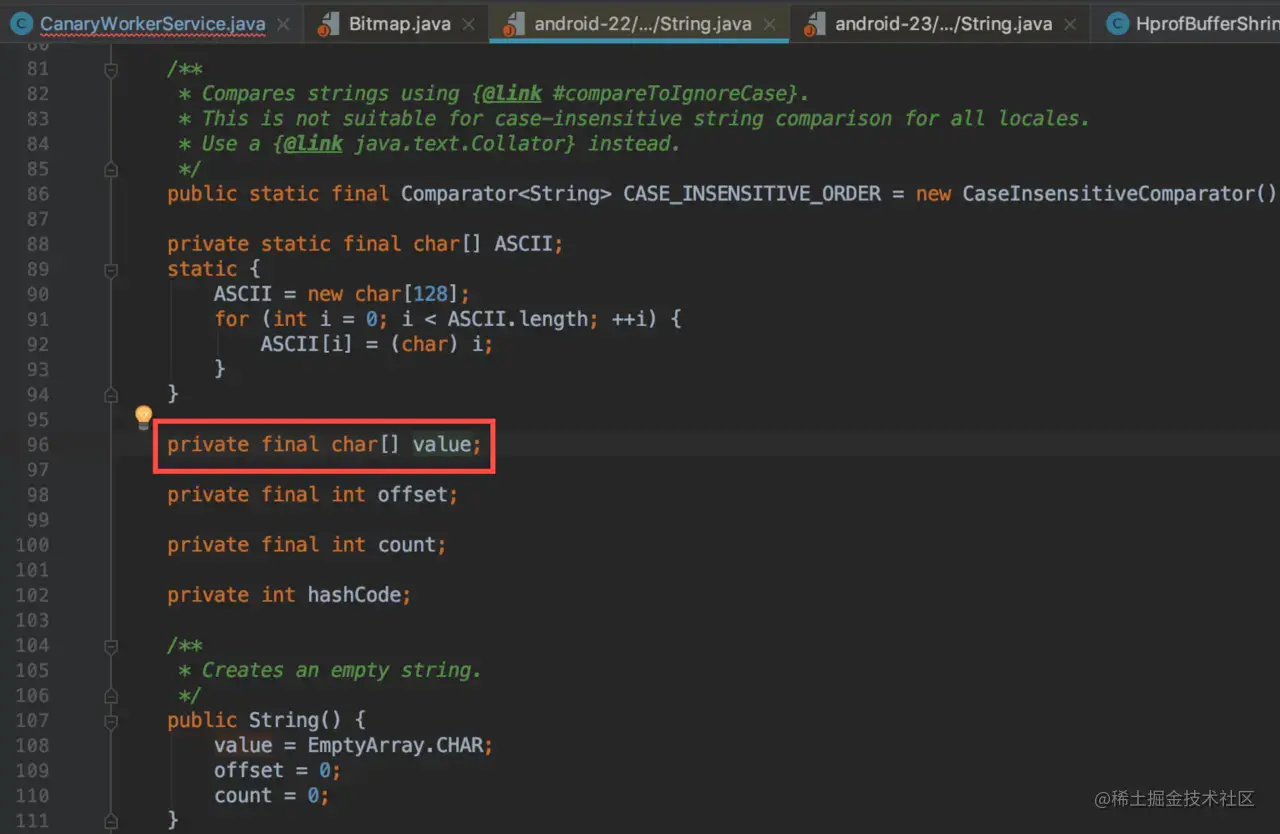Screen dimensions: 1280x834
Task: Click the file icon on the android-22 String.java tab
Action: tap(514, 24)
